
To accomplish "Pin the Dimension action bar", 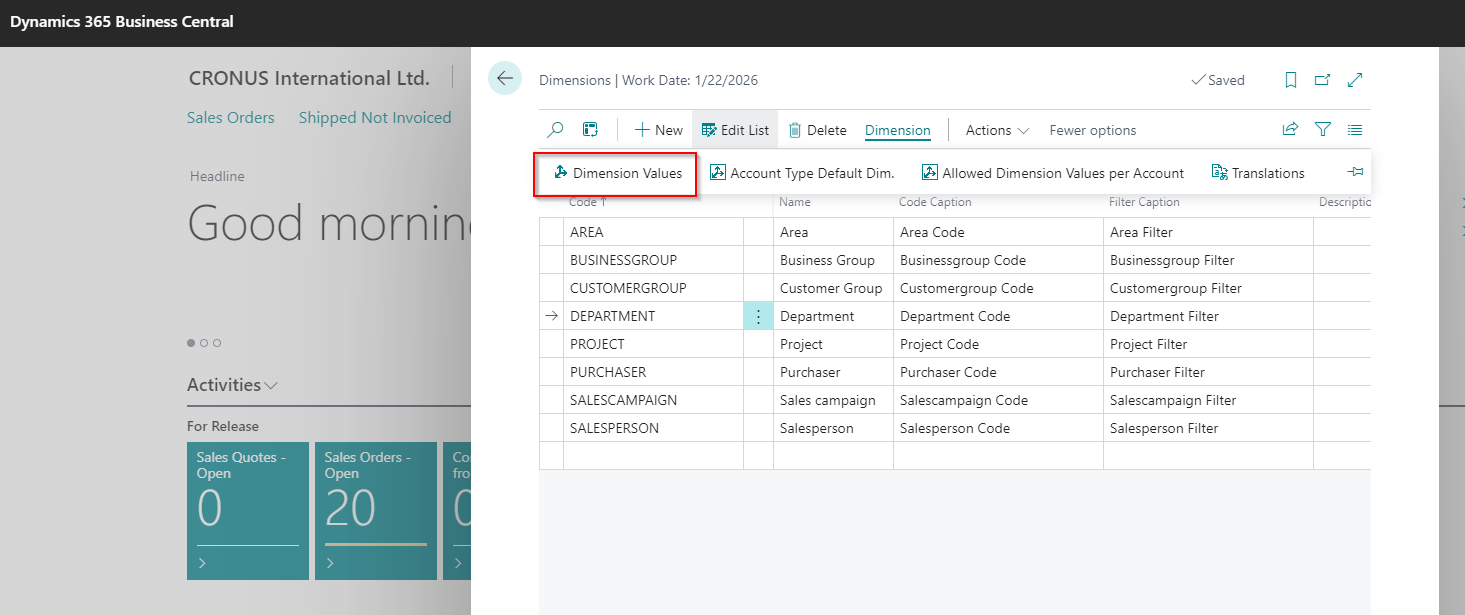I will pos(1355,172).
